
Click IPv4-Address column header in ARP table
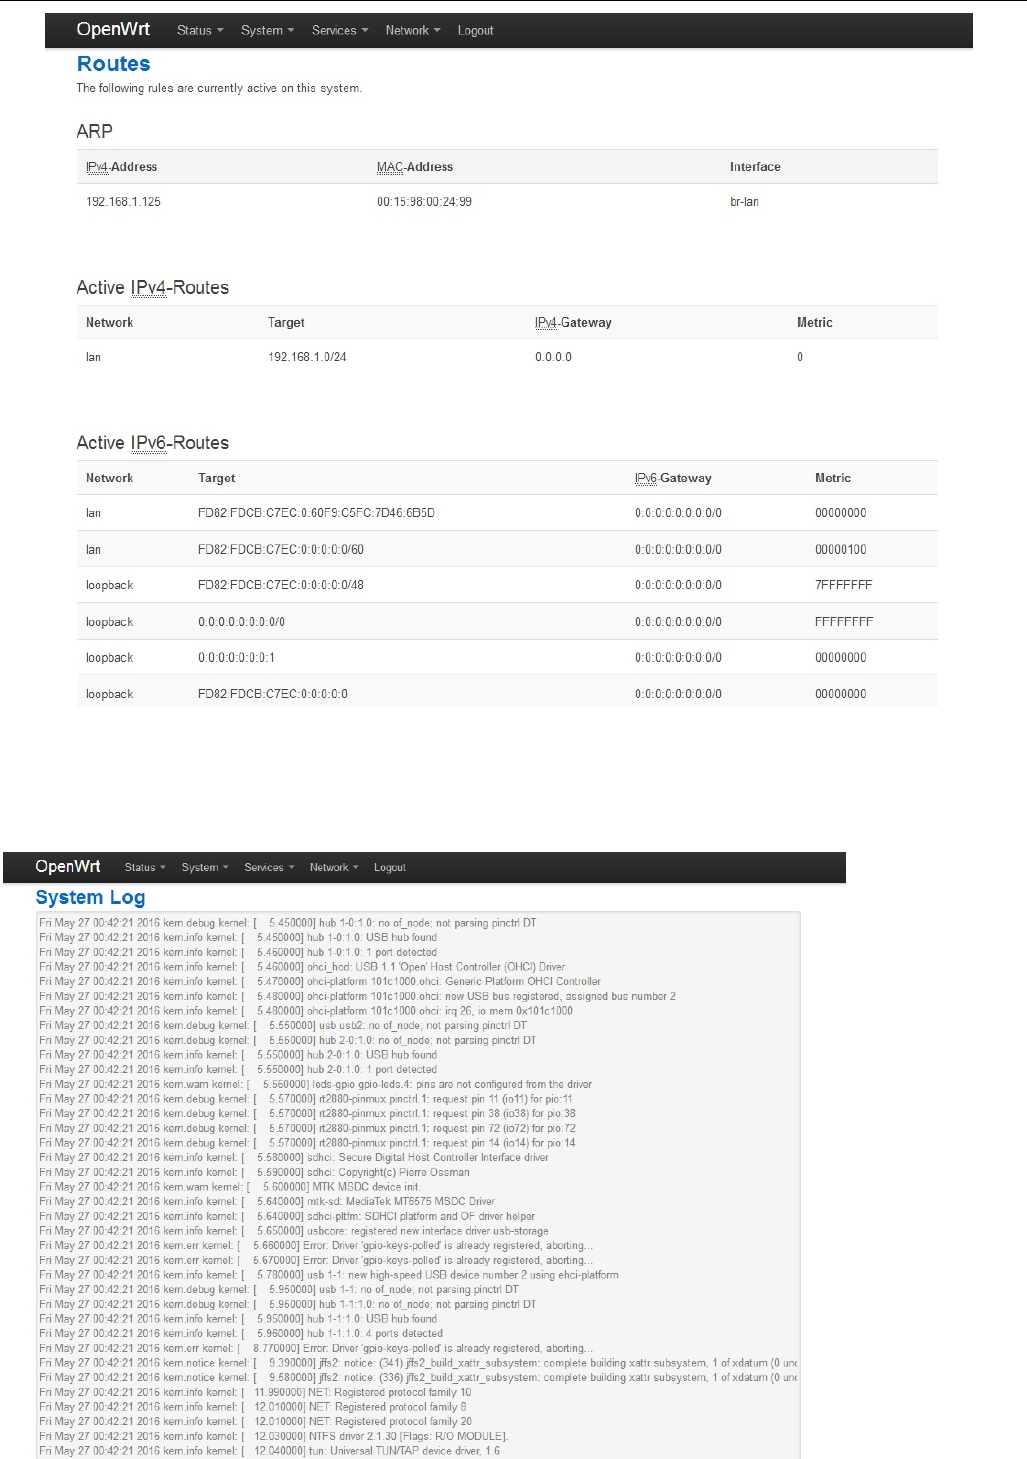click(121, 167)
